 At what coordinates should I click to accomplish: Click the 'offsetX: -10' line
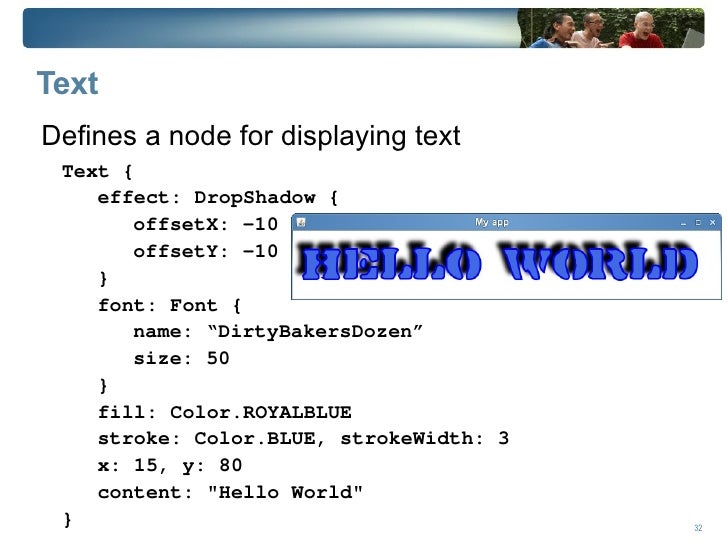(x=205, y=225)
